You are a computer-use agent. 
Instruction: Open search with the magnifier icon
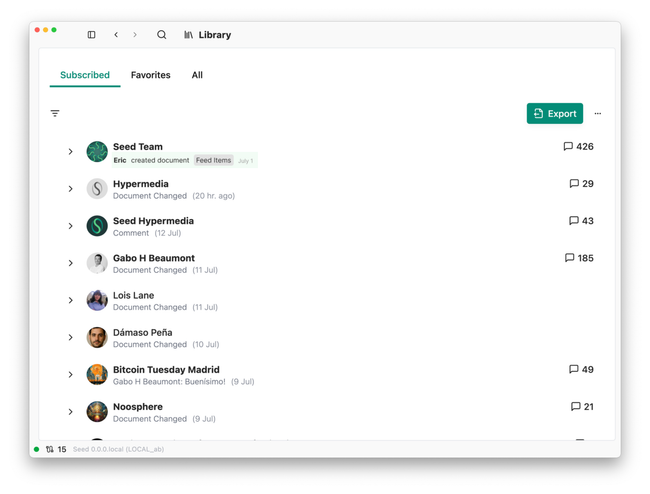[x=161, y=35]
